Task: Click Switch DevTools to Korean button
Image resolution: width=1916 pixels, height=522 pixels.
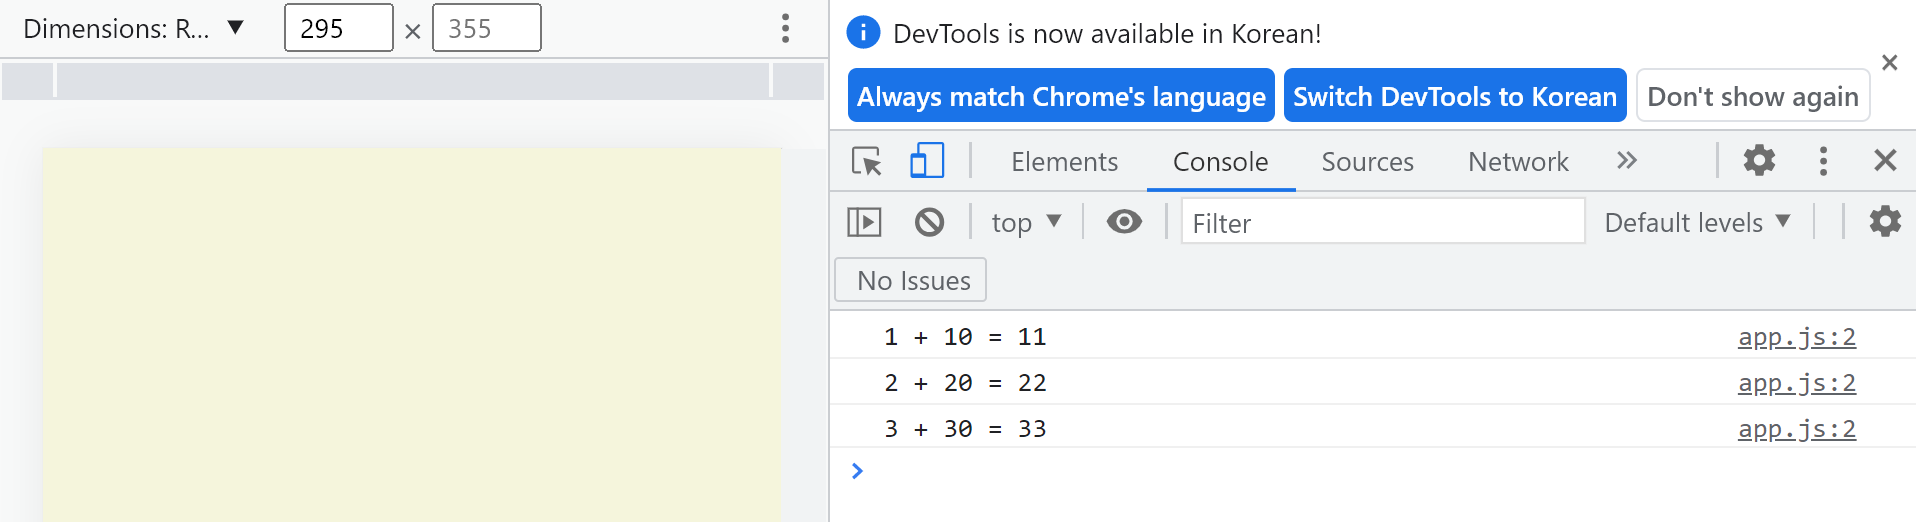Action: click(x=1455, y=96)
